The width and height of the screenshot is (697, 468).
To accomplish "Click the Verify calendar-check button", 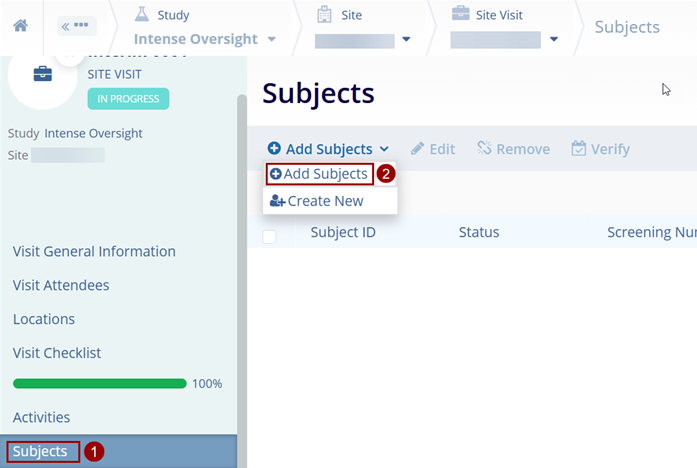I will pos(600,149).
